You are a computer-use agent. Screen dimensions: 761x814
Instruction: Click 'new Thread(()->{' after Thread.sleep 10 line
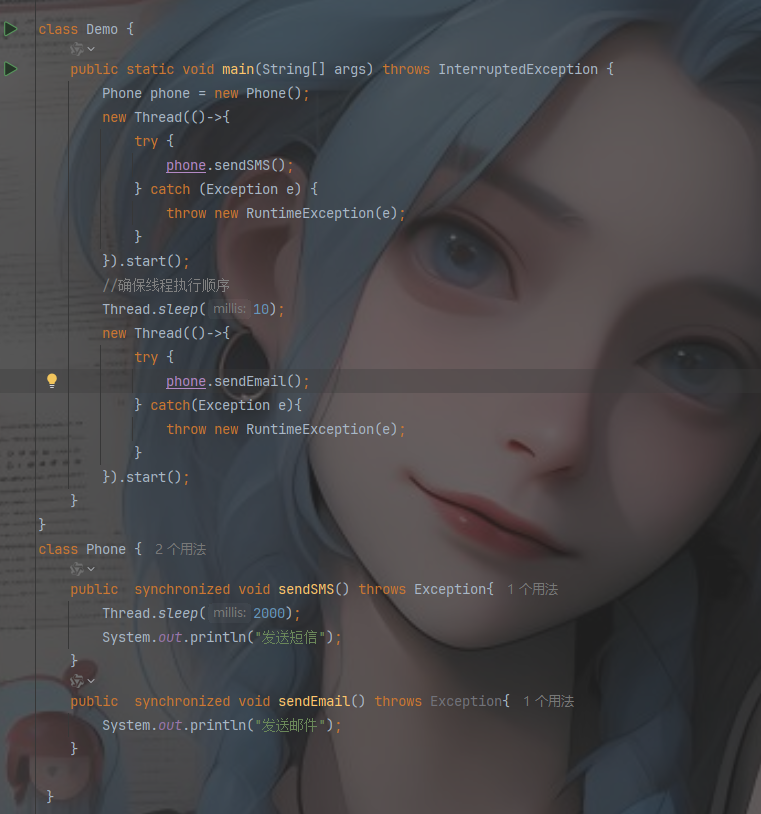(166, 333)
